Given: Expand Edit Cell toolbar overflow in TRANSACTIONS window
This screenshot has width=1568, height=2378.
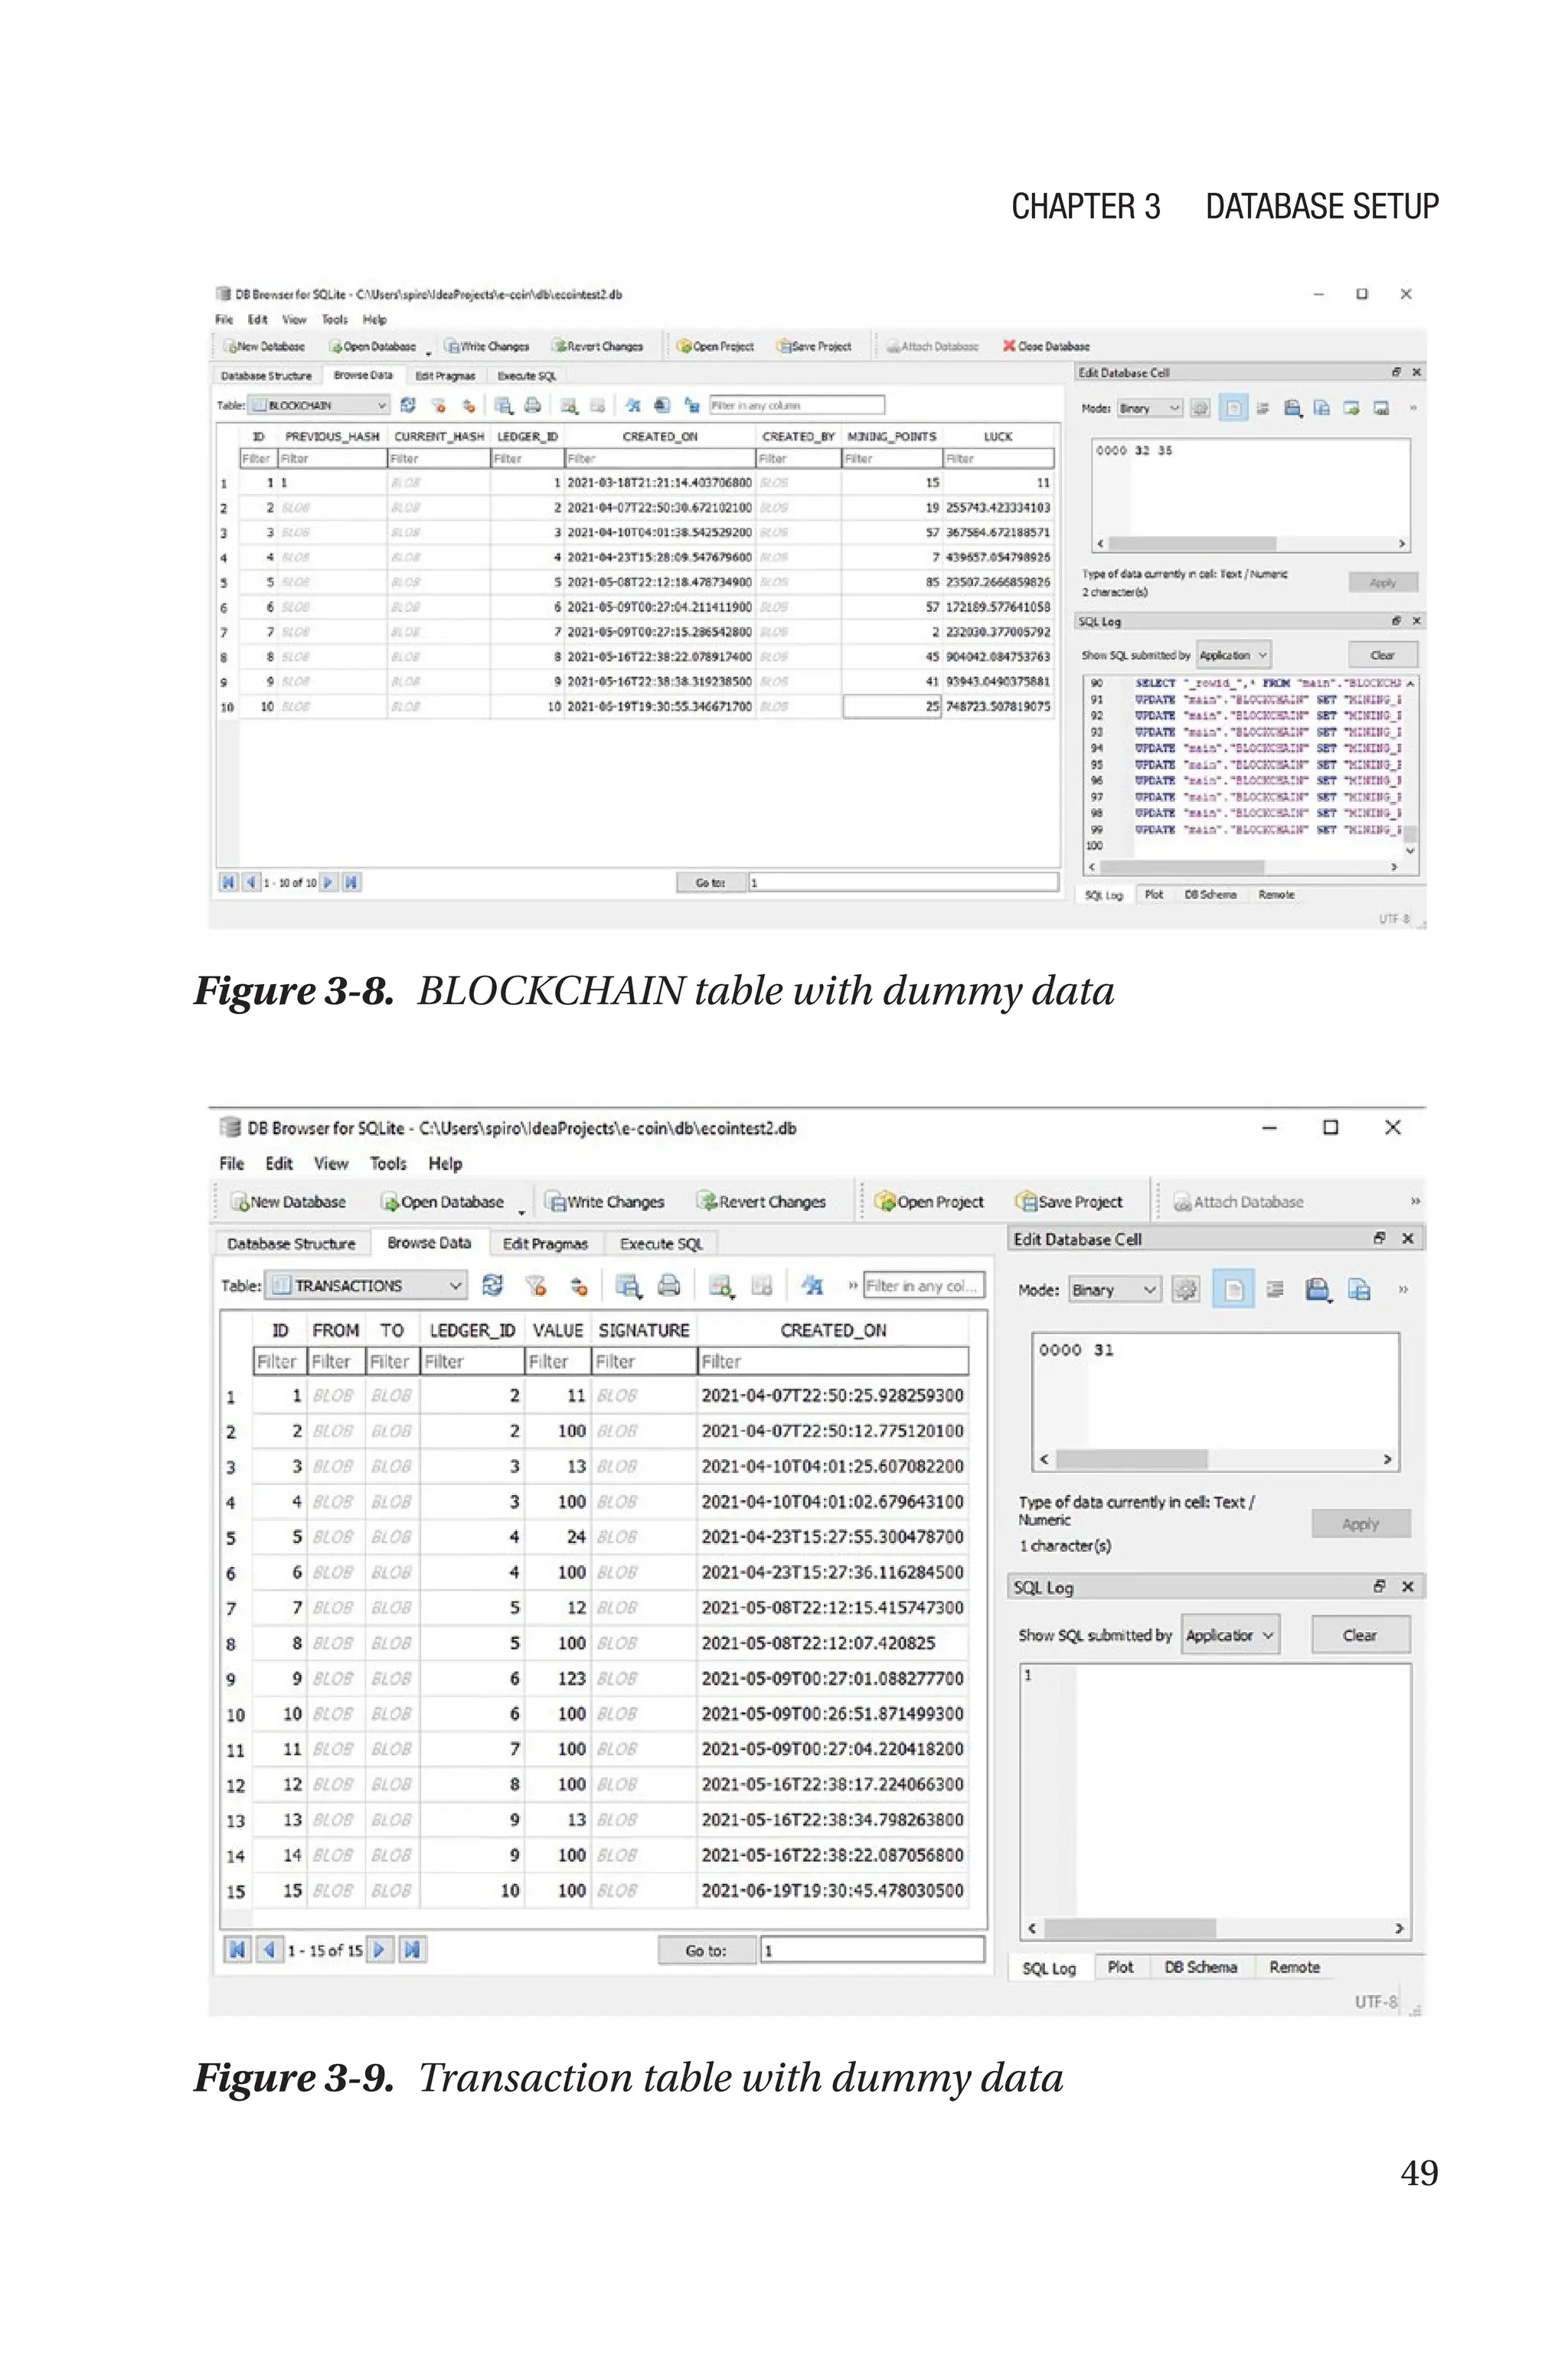Looking at the screenshot, I should [x=1402, y=1289].
